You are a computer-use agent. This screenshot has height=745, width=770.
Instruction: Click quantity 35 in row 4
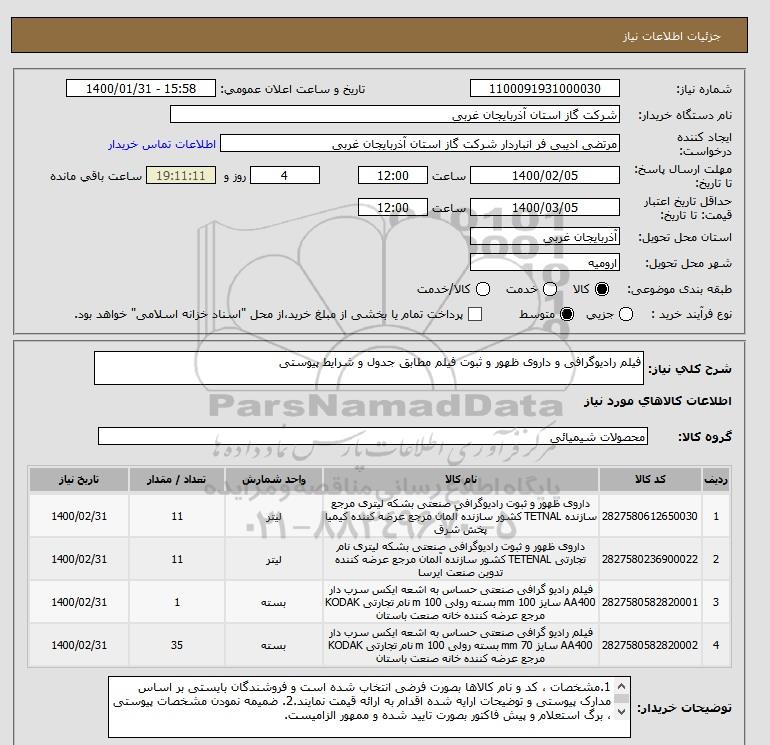[x=177, y=645]
